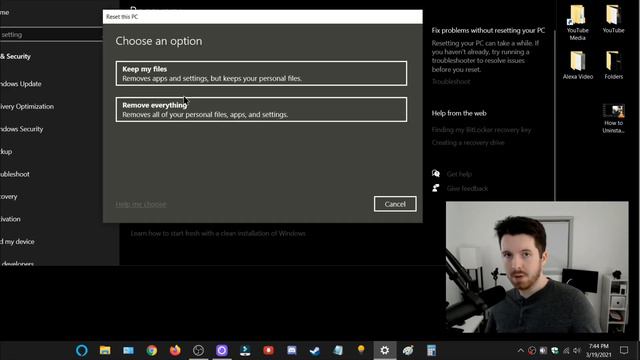This screenshot has height=360, width=640.
Task: Open the network icon in tray
Action: (566, 350)
